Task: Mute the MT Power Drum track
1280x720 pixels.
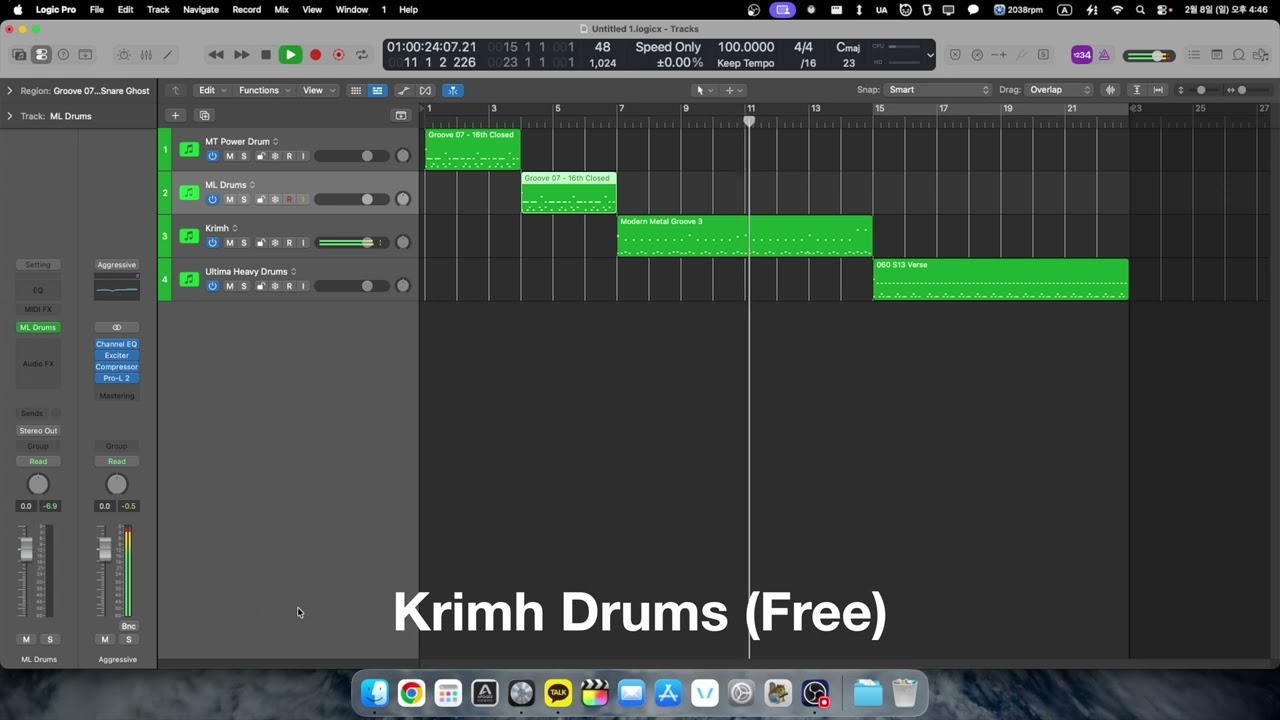Action: point(229,156)
